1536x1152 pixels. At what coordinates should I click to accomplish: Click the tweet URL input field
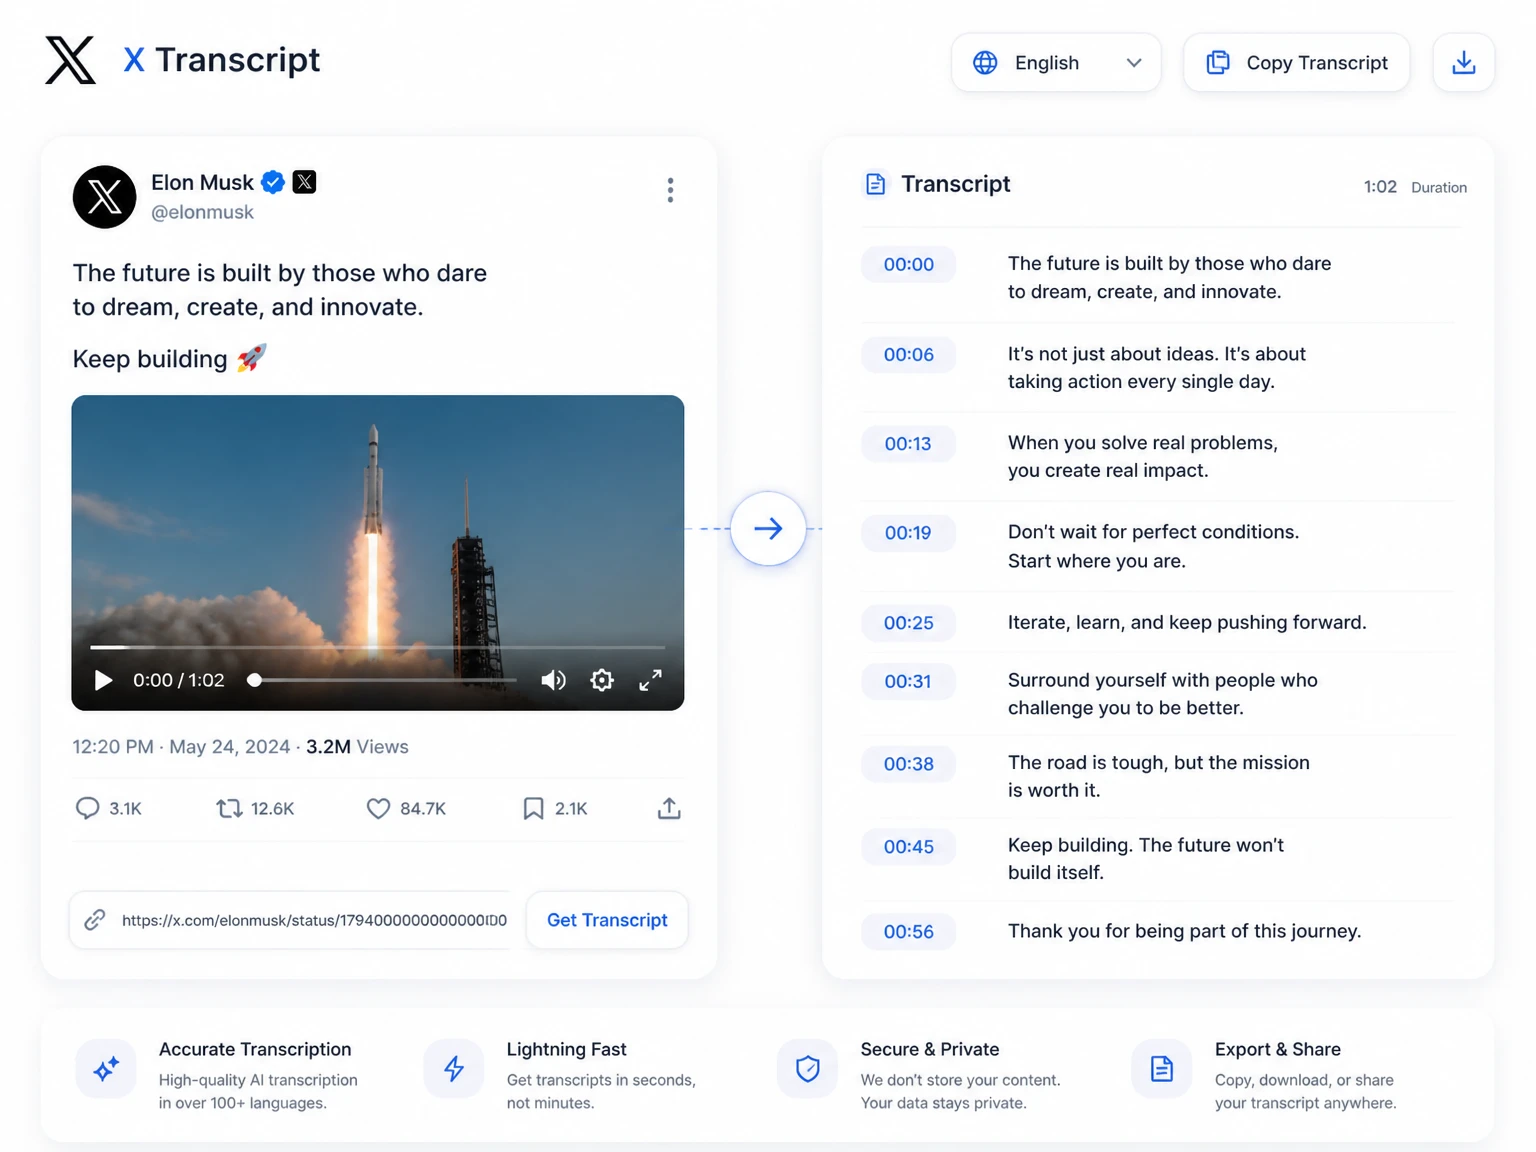tap(290, 920)
